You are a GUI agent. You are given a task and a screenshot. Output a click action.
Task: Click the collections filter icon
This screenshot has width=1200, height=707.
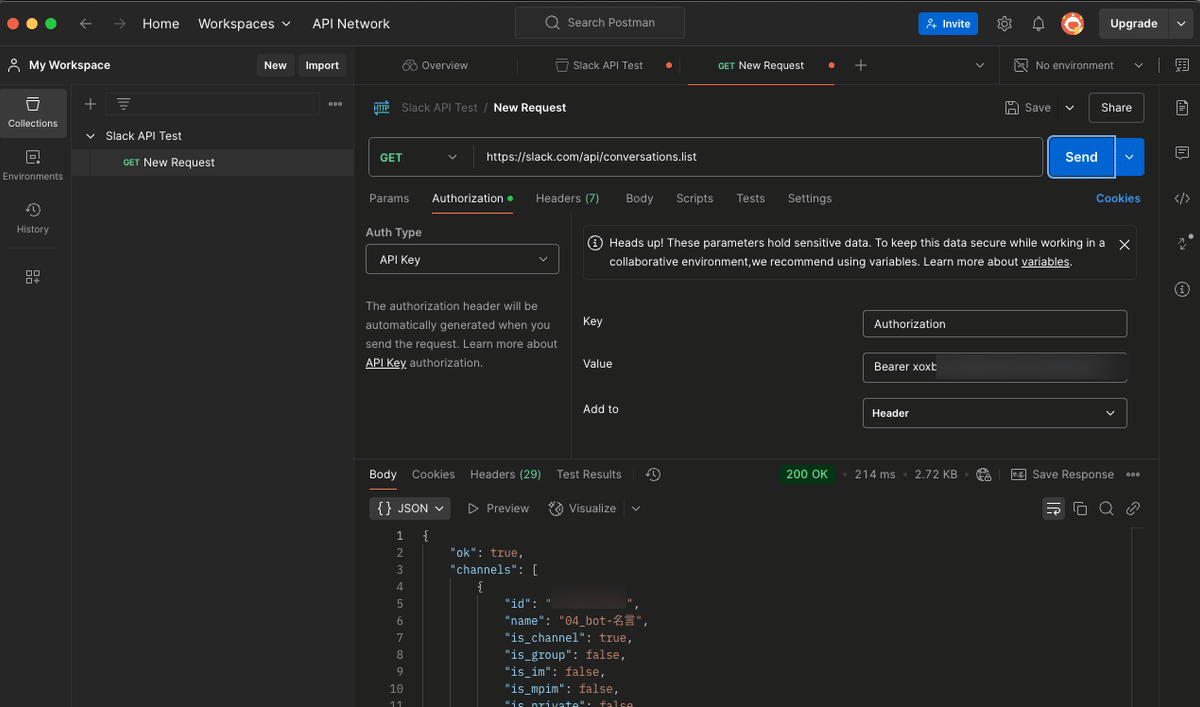click(124, 104)
